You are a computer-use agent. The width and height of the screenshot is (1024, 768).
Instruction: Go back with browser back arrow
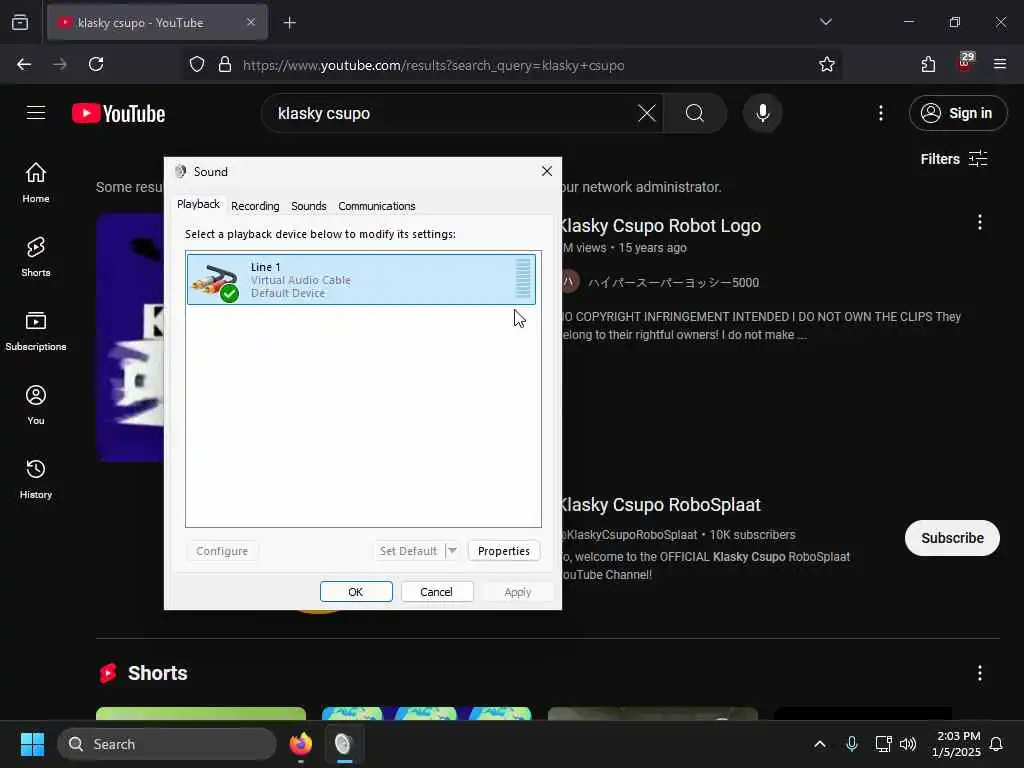point(24,65)
